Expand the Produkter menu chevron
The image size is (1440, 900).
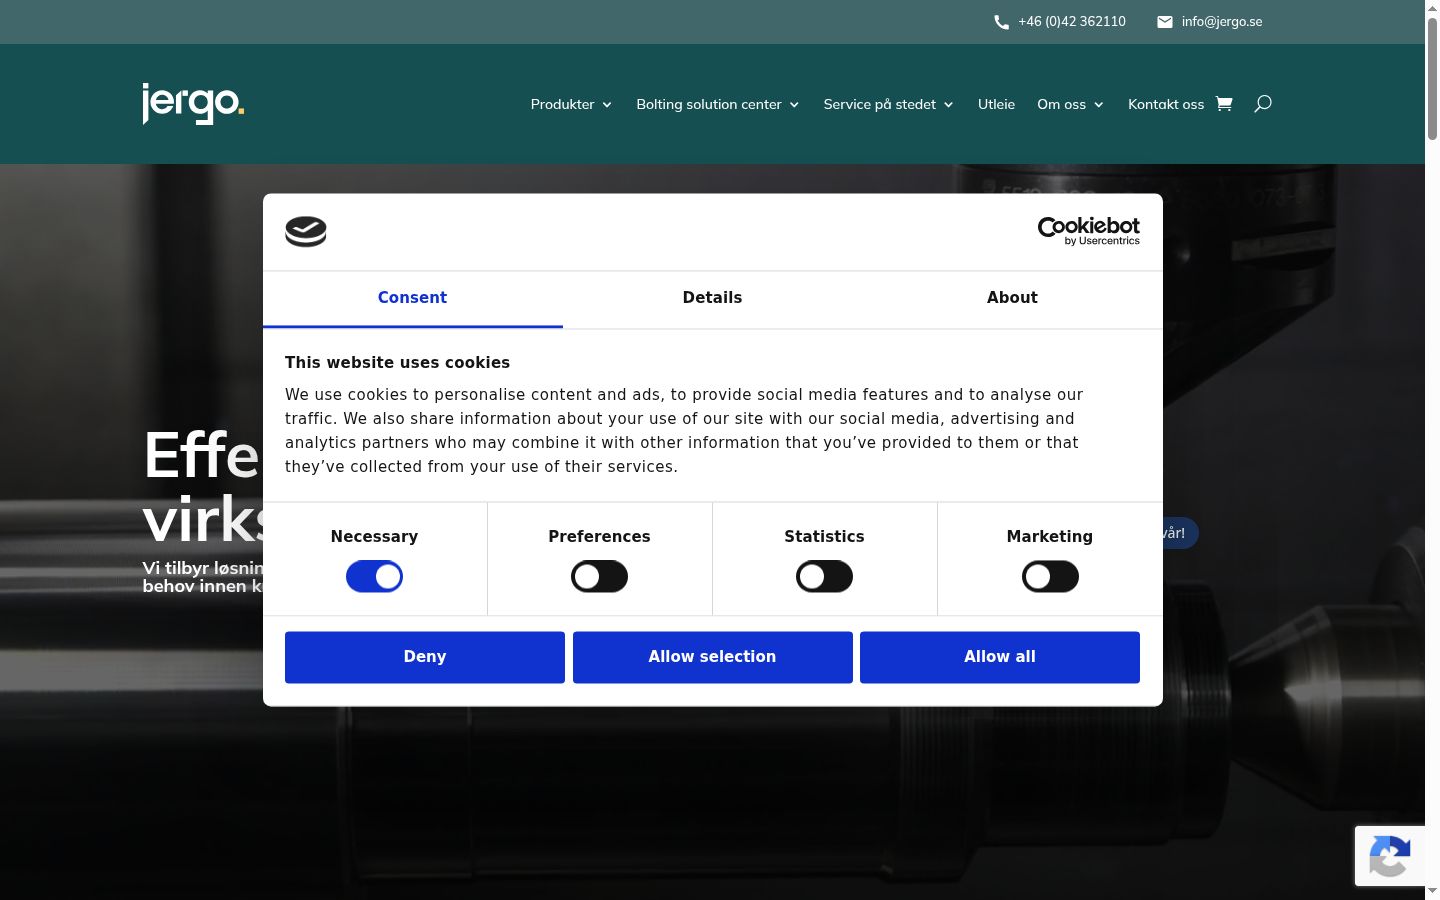coord(607,105)
